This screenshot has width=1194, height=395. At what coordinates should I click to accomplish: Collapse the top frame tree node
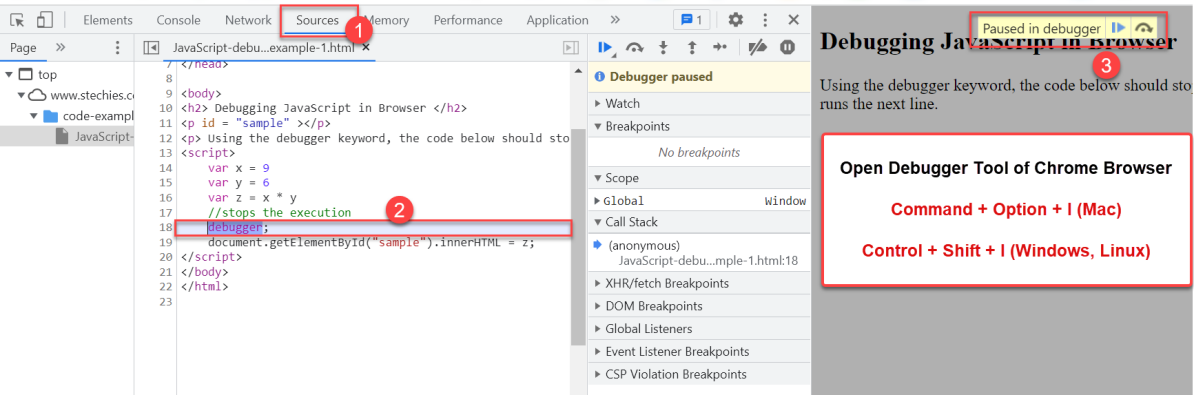click(x=8, y=75)
